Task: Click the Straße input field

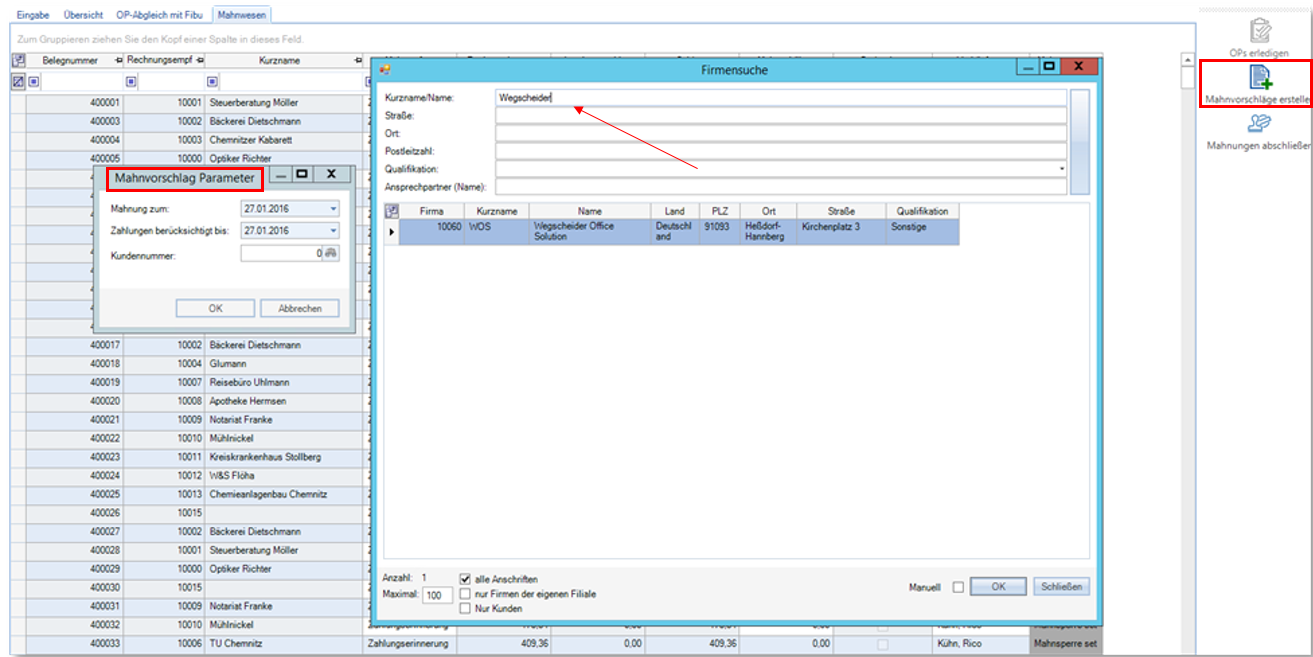Action: 780,116
